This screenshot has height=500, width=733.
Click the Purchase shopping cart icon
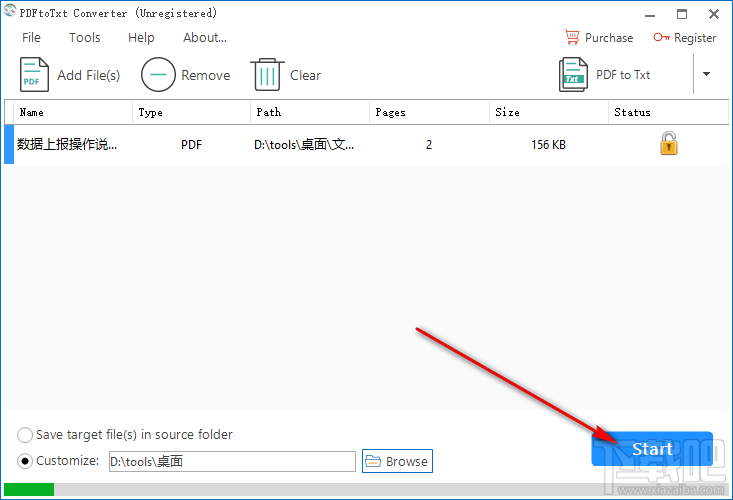tap(572, 37)
